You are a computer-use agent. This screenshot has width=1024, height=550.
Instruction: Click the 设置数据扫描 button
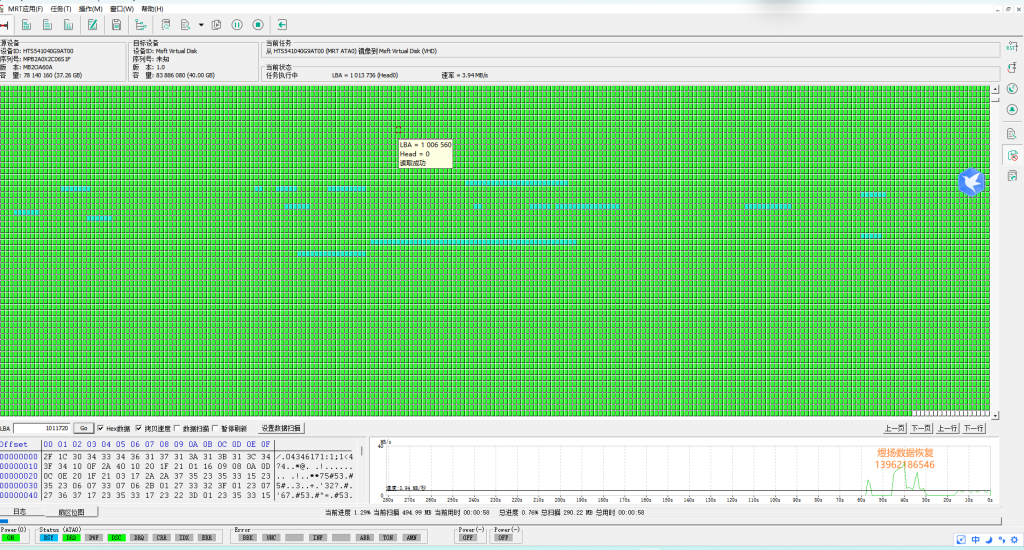pos(281,429)
